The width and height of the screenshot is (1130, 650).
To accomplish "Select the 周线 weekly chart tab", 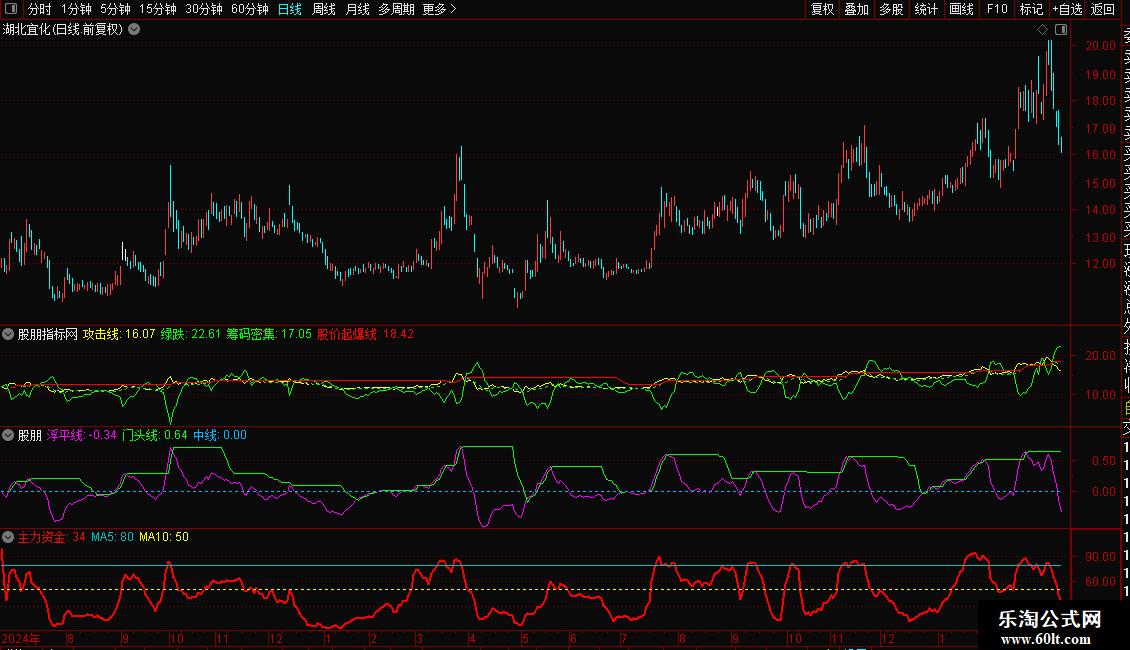I will (x=324, y=9).
